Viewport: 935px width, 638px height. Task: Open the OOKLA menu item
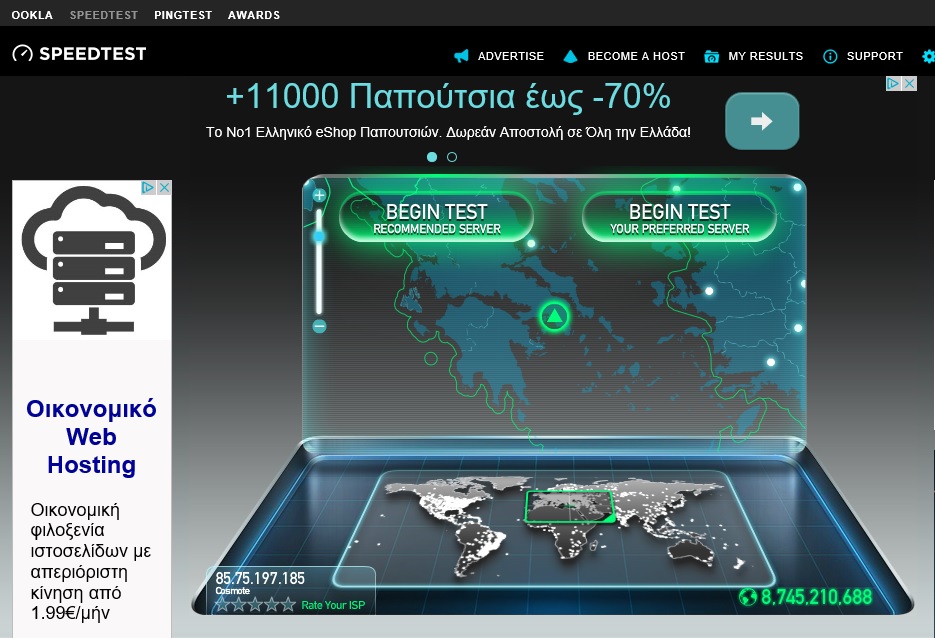(31, 15)
